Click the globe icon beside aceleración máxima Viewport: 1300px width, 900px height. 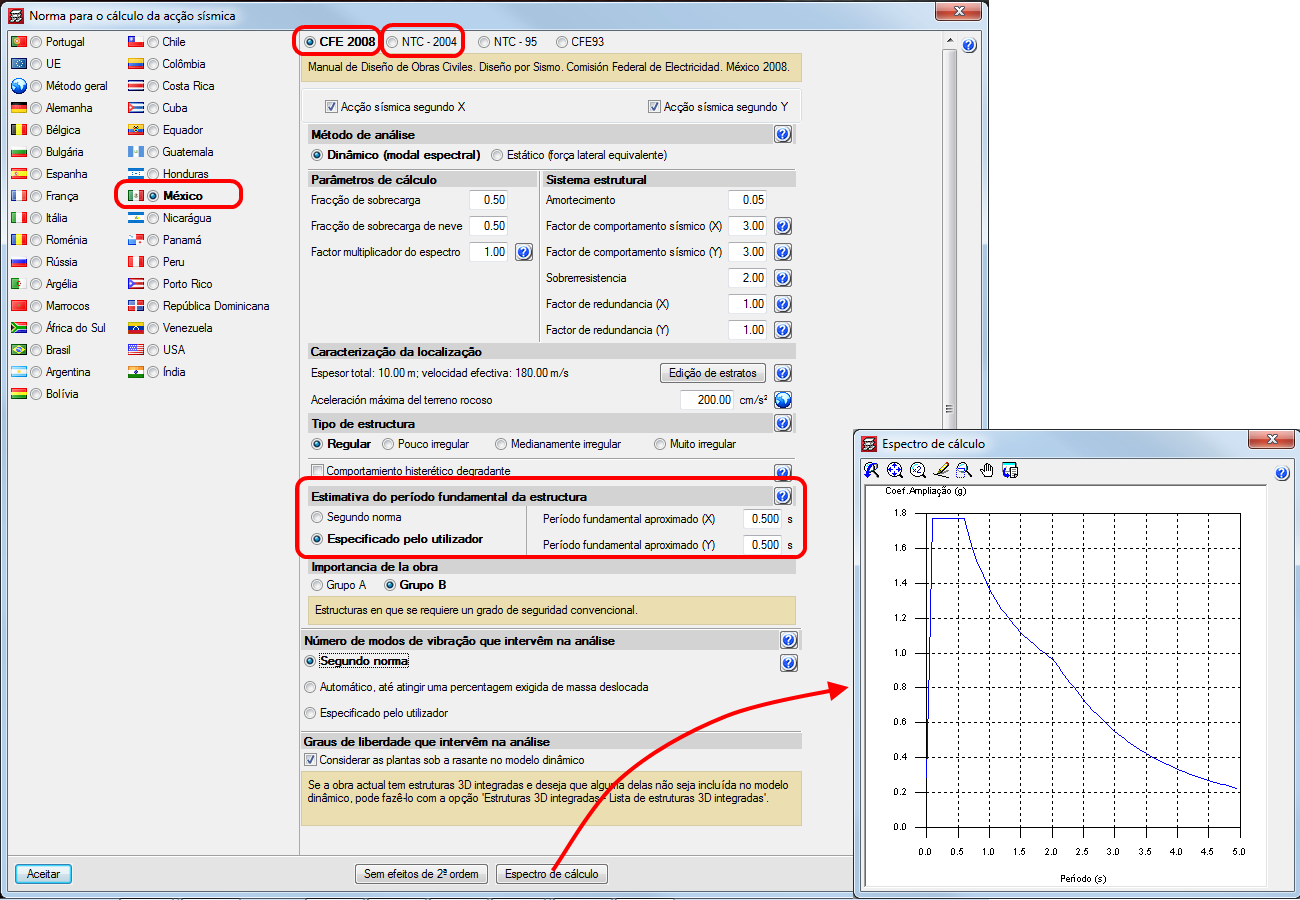click(x=783, y=400)
